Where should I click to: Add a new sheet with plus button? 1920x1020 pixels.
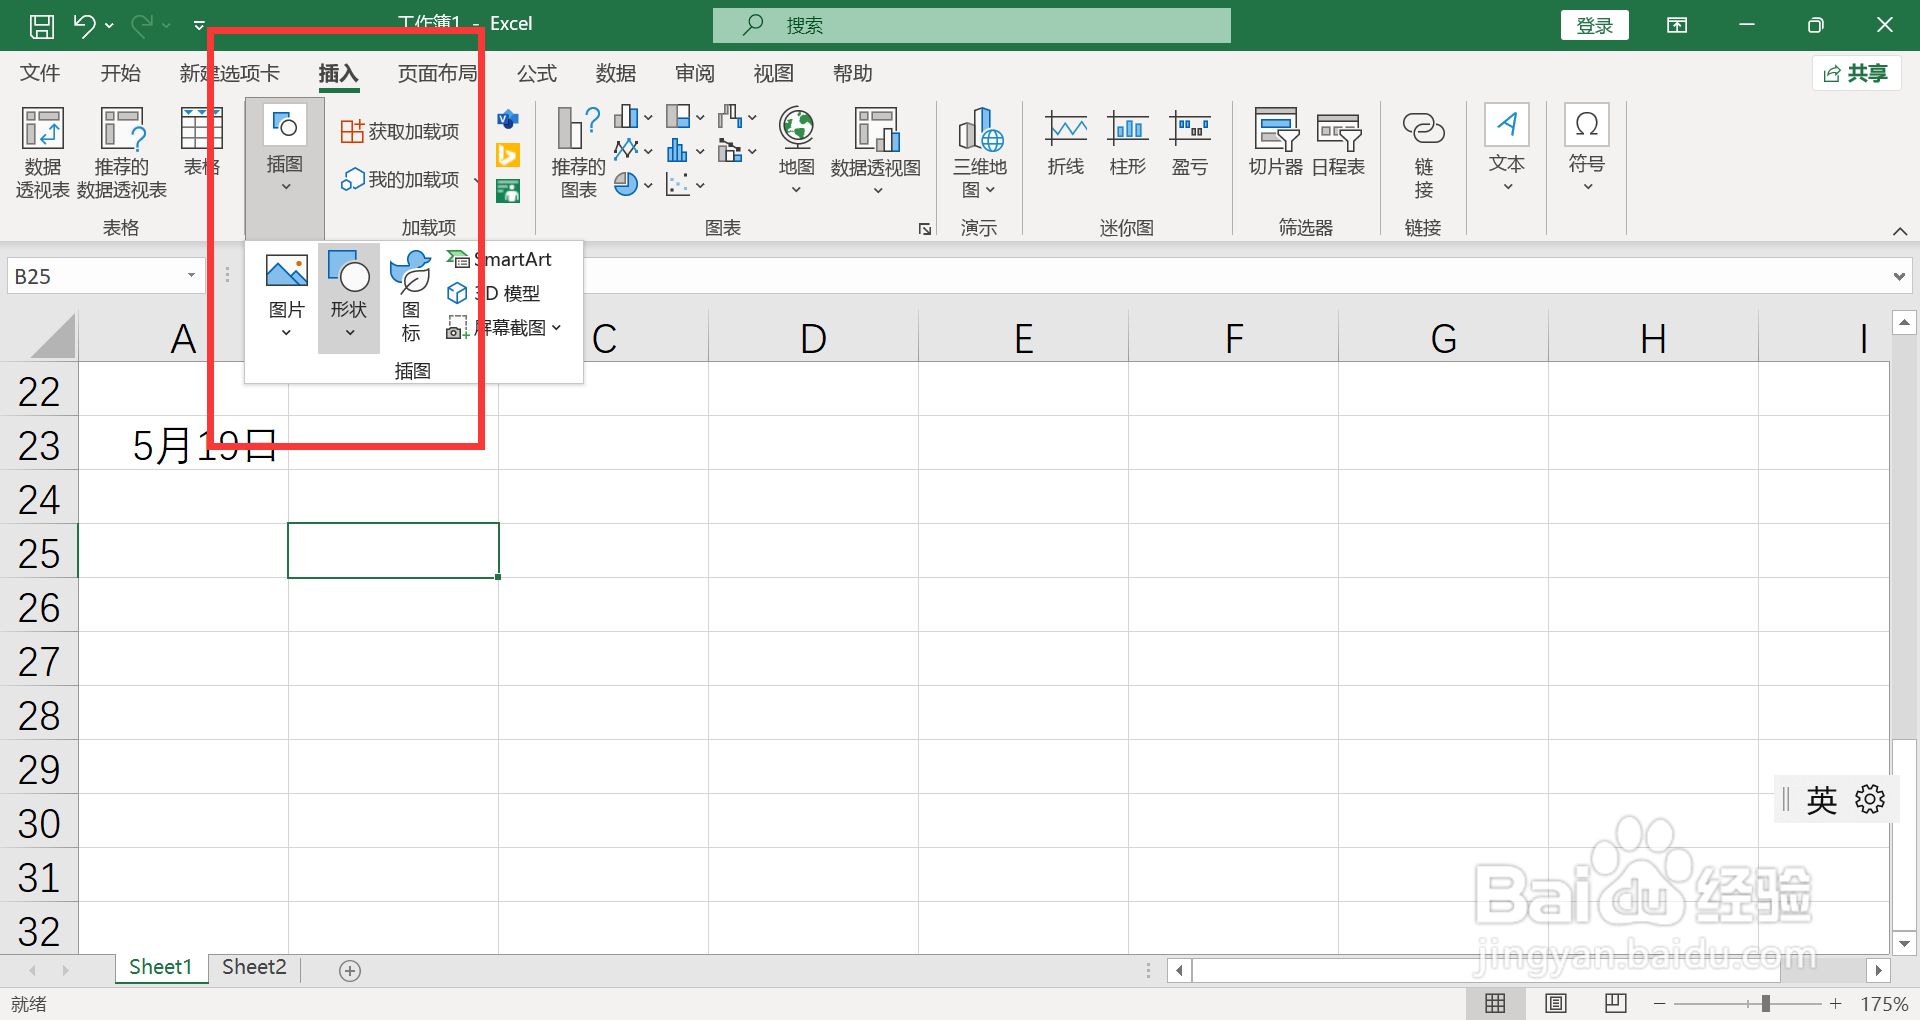[x=350, y=970]
